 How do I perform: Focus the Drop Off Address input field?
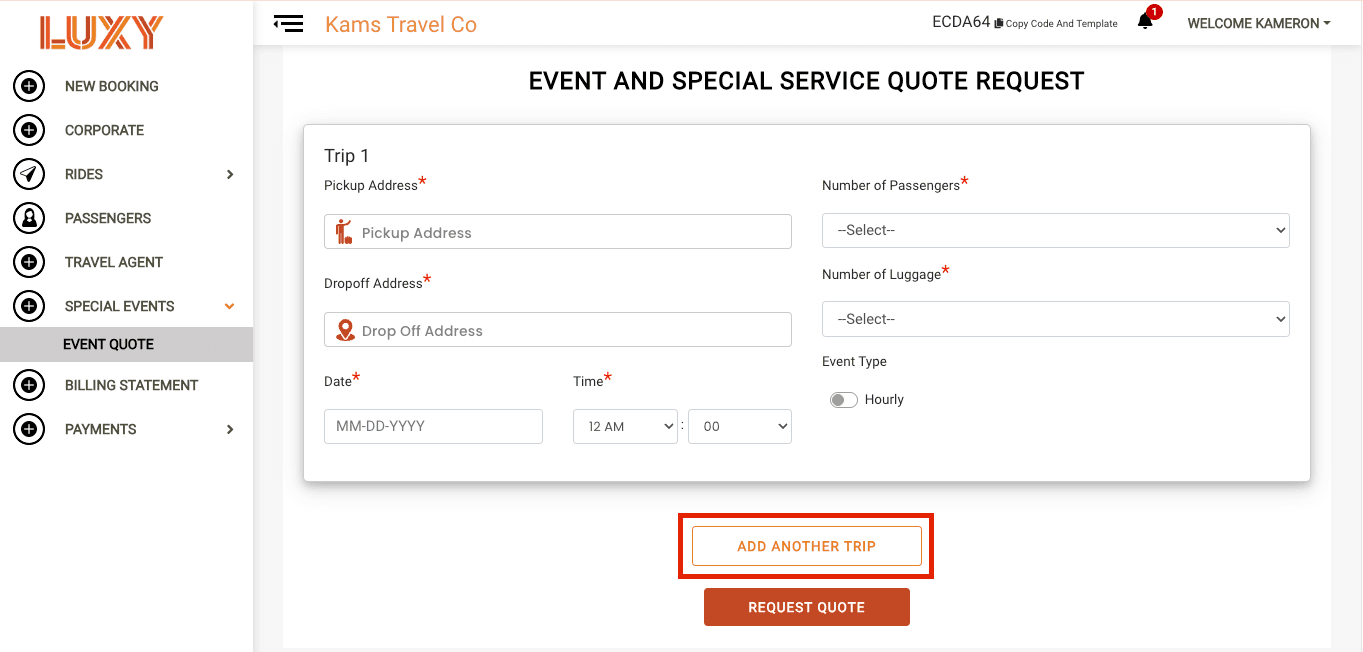[x=558, y=330]
